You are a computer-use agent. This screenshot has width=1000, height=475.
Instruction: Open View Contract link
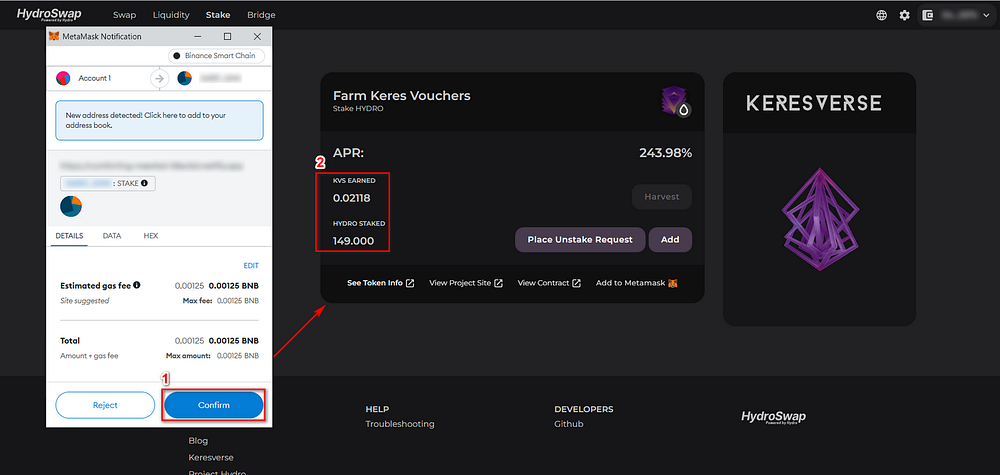(x=549, y=283)
